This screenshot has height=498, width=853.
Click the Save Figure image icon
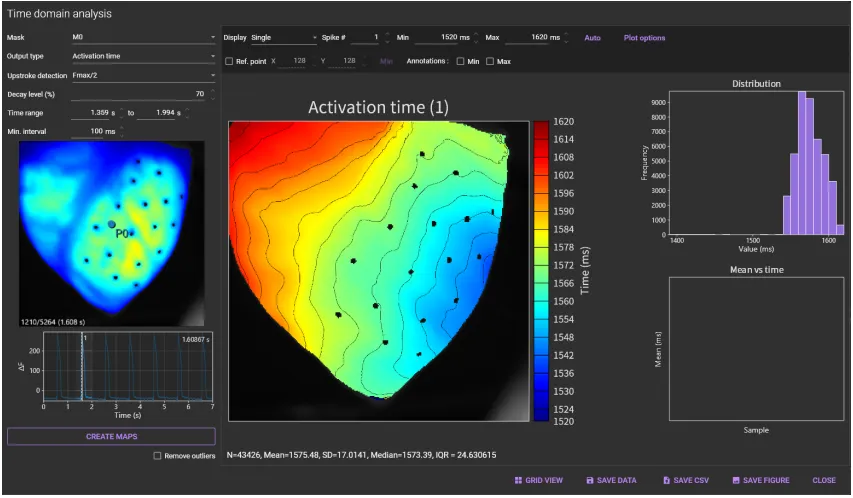coord(736,481)
